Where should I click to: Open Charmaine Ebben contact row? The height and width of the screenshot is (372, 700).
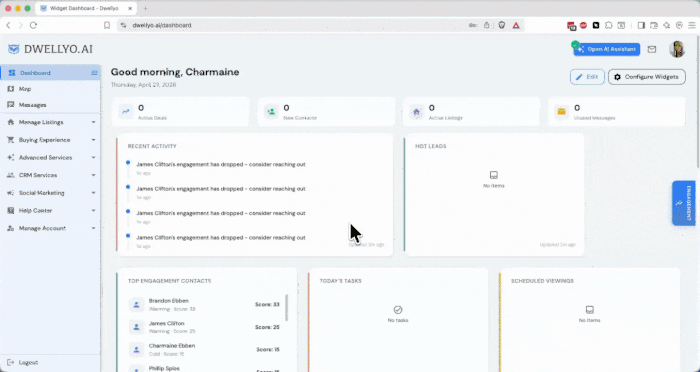point(205,350)
